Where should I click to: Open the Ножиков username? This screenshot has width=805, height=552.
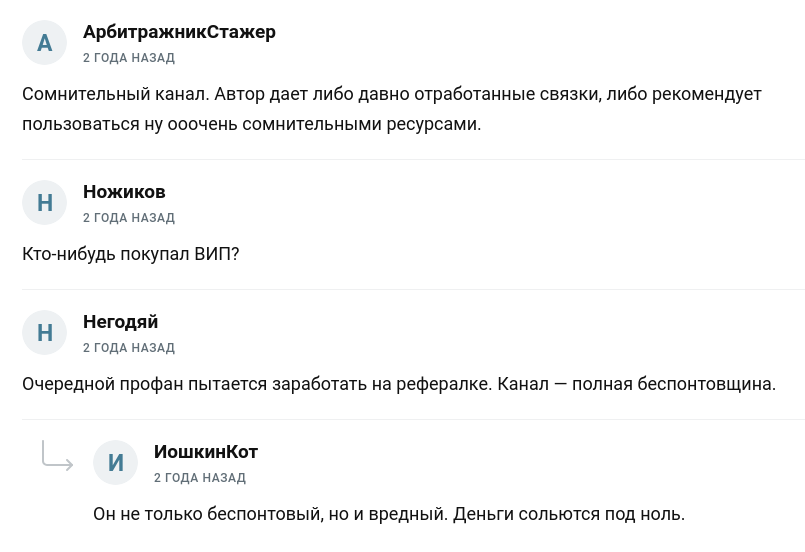(x=124, y=192)
